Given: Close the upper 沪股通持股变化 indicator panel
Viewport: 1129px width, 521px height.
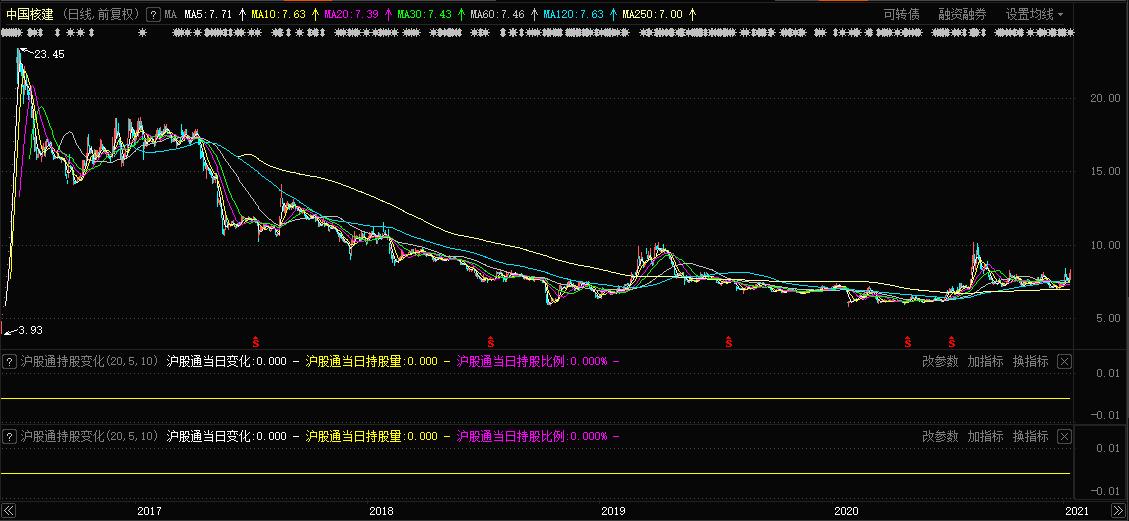Looking at the screenshot, I should 1065,361.
